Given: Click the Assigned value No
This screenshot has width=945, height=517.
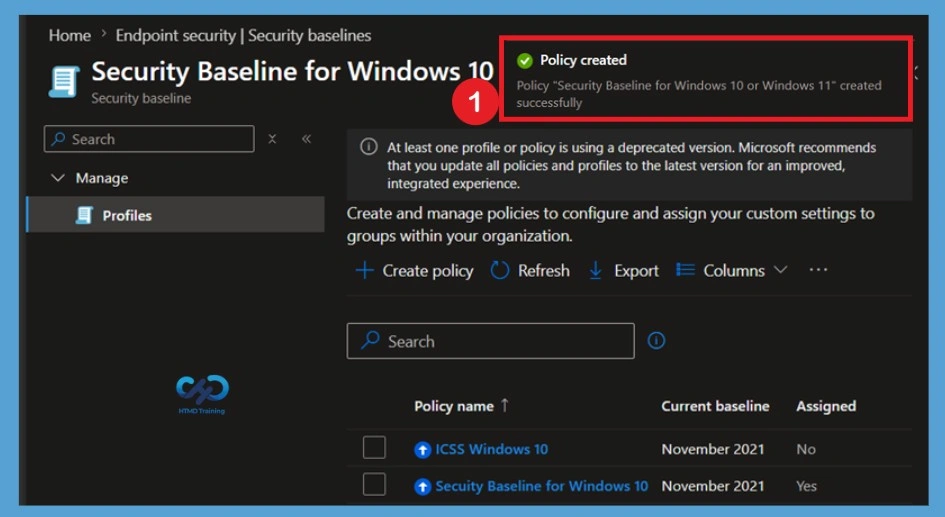Looking at the screenshot, I should (x=806, y=450).
